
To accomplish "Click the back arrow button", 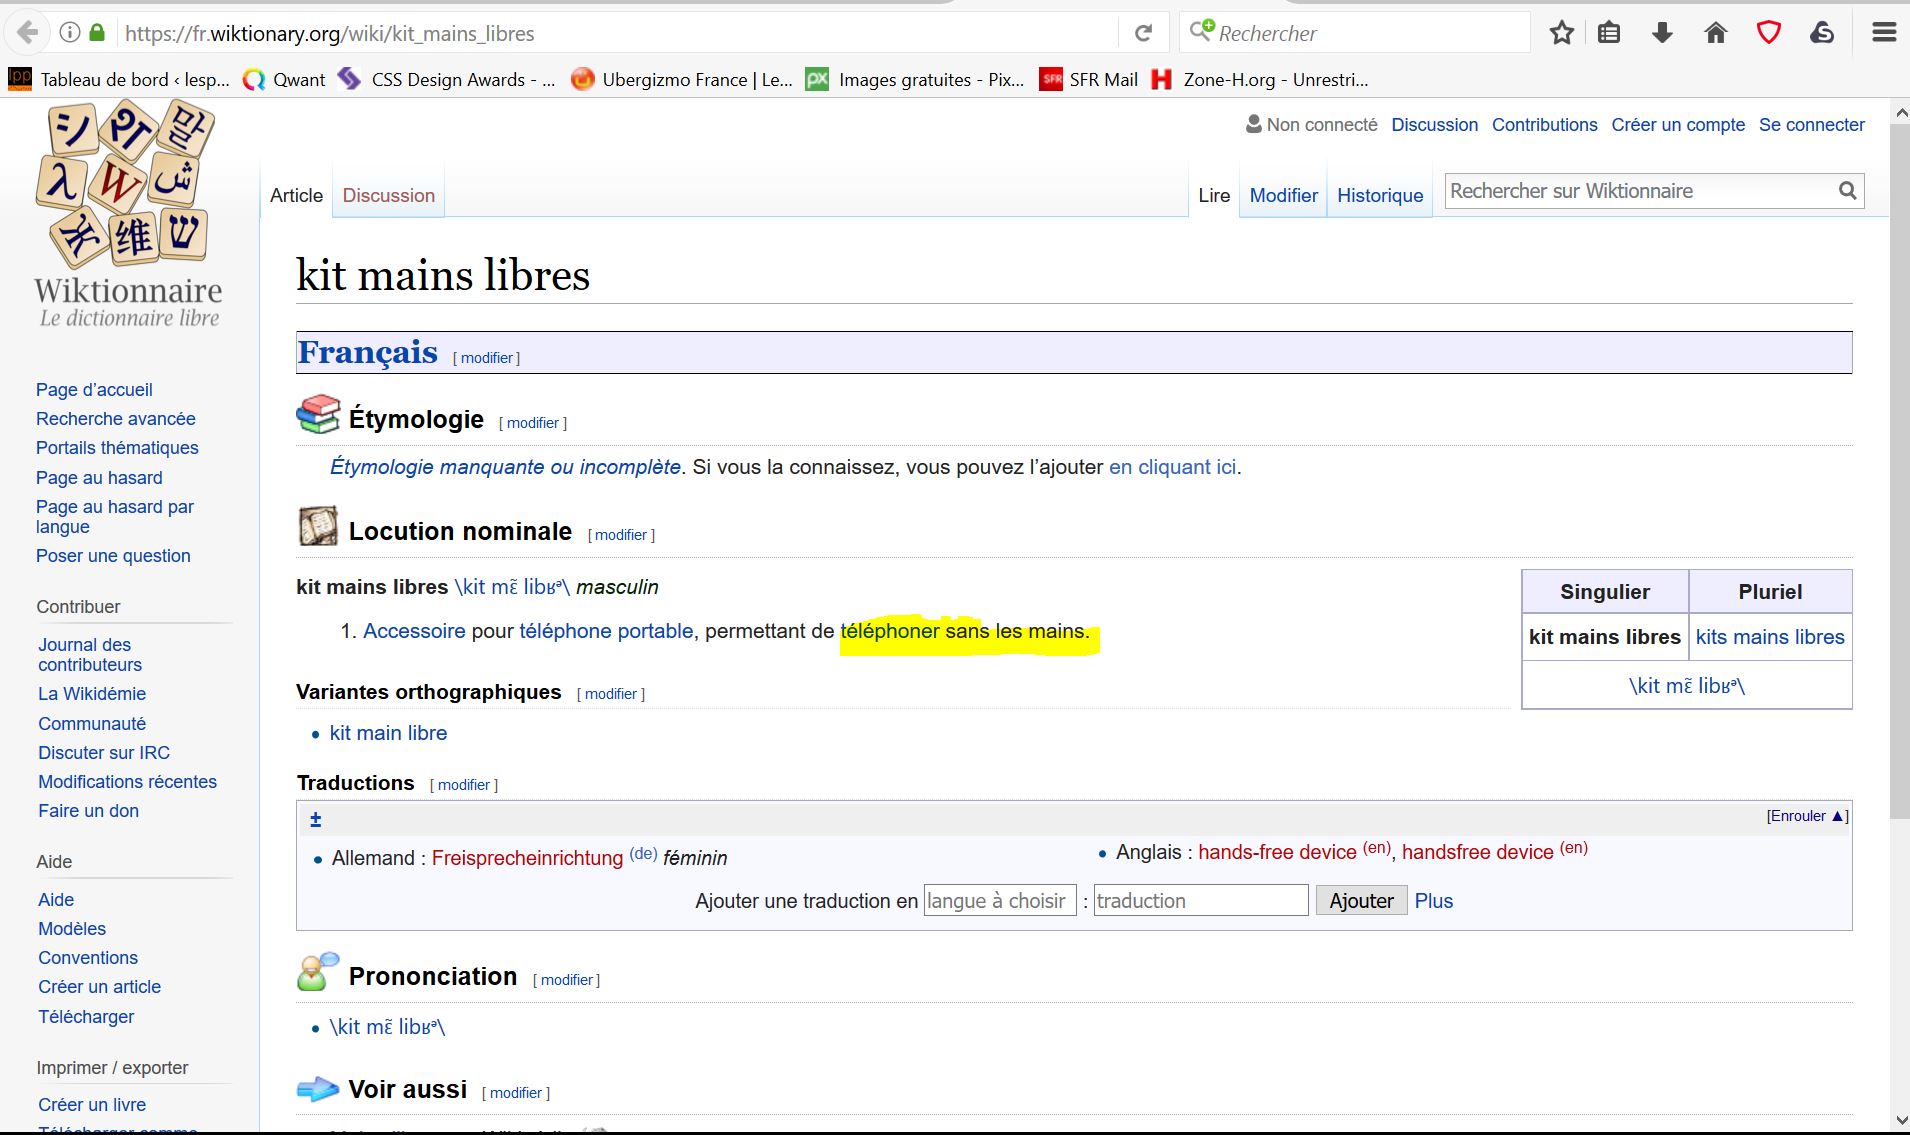I will point(28,33).
